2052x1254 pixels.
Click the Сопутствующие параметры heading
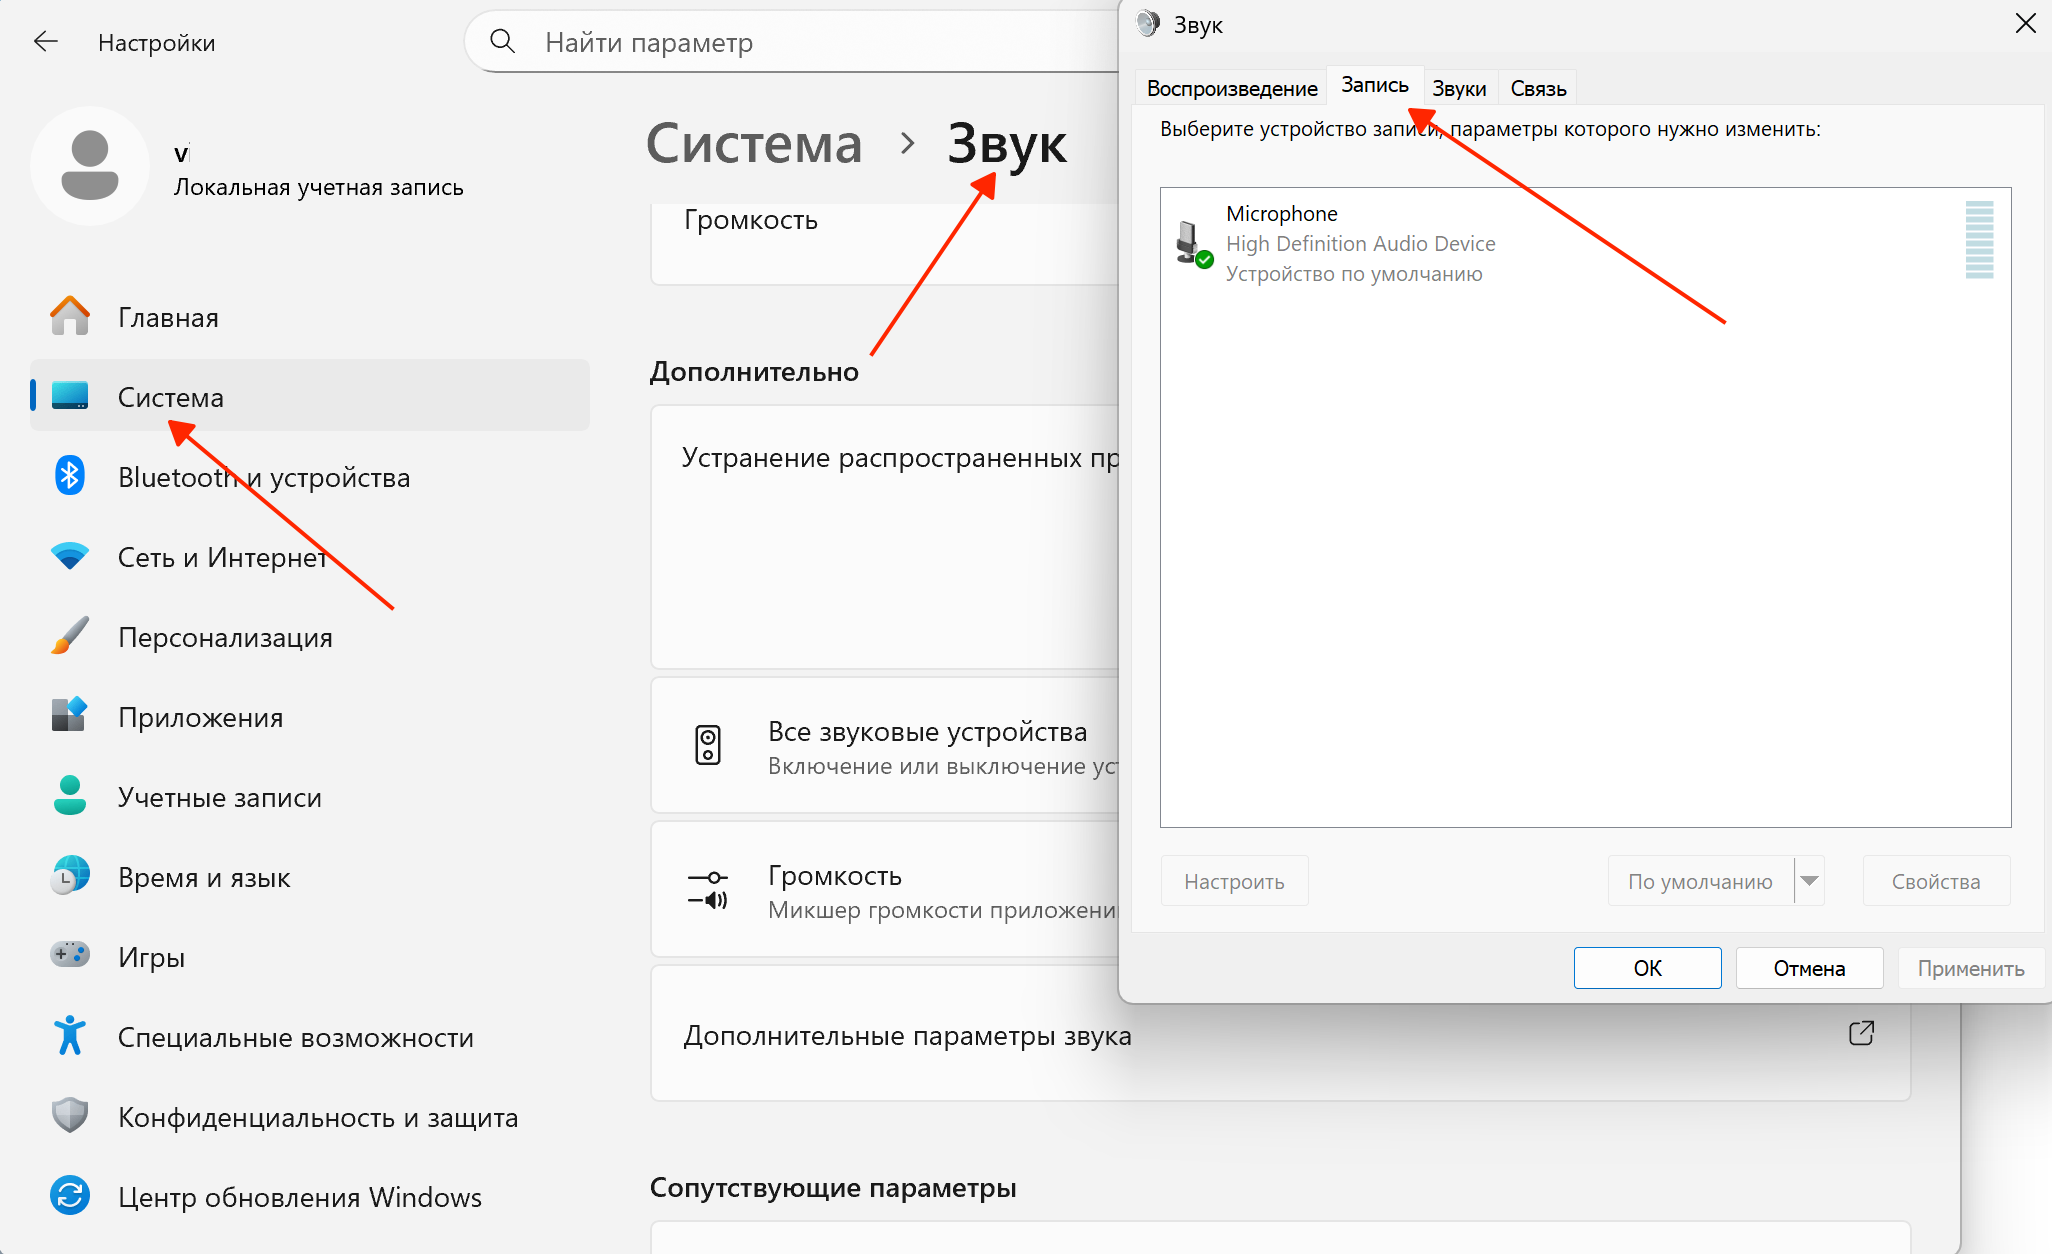pos(833,1188)
